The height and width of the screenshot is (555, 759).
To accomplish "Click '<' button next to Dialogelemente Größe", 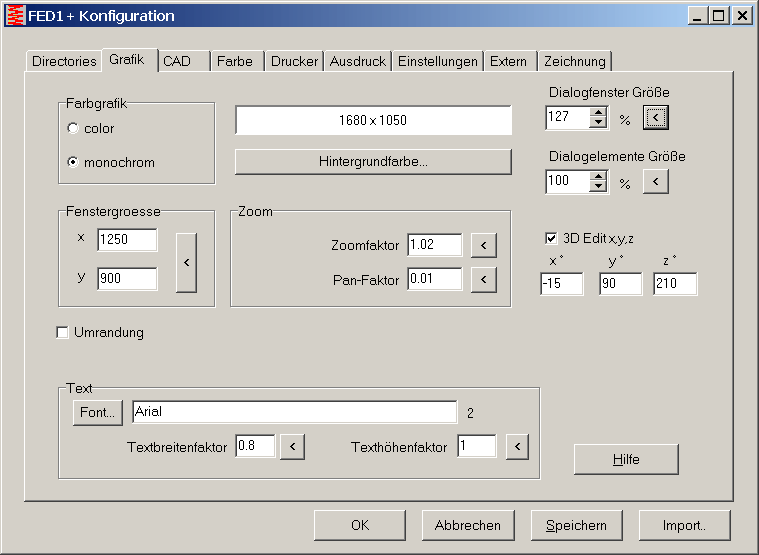I will click(x=655, y=182).
